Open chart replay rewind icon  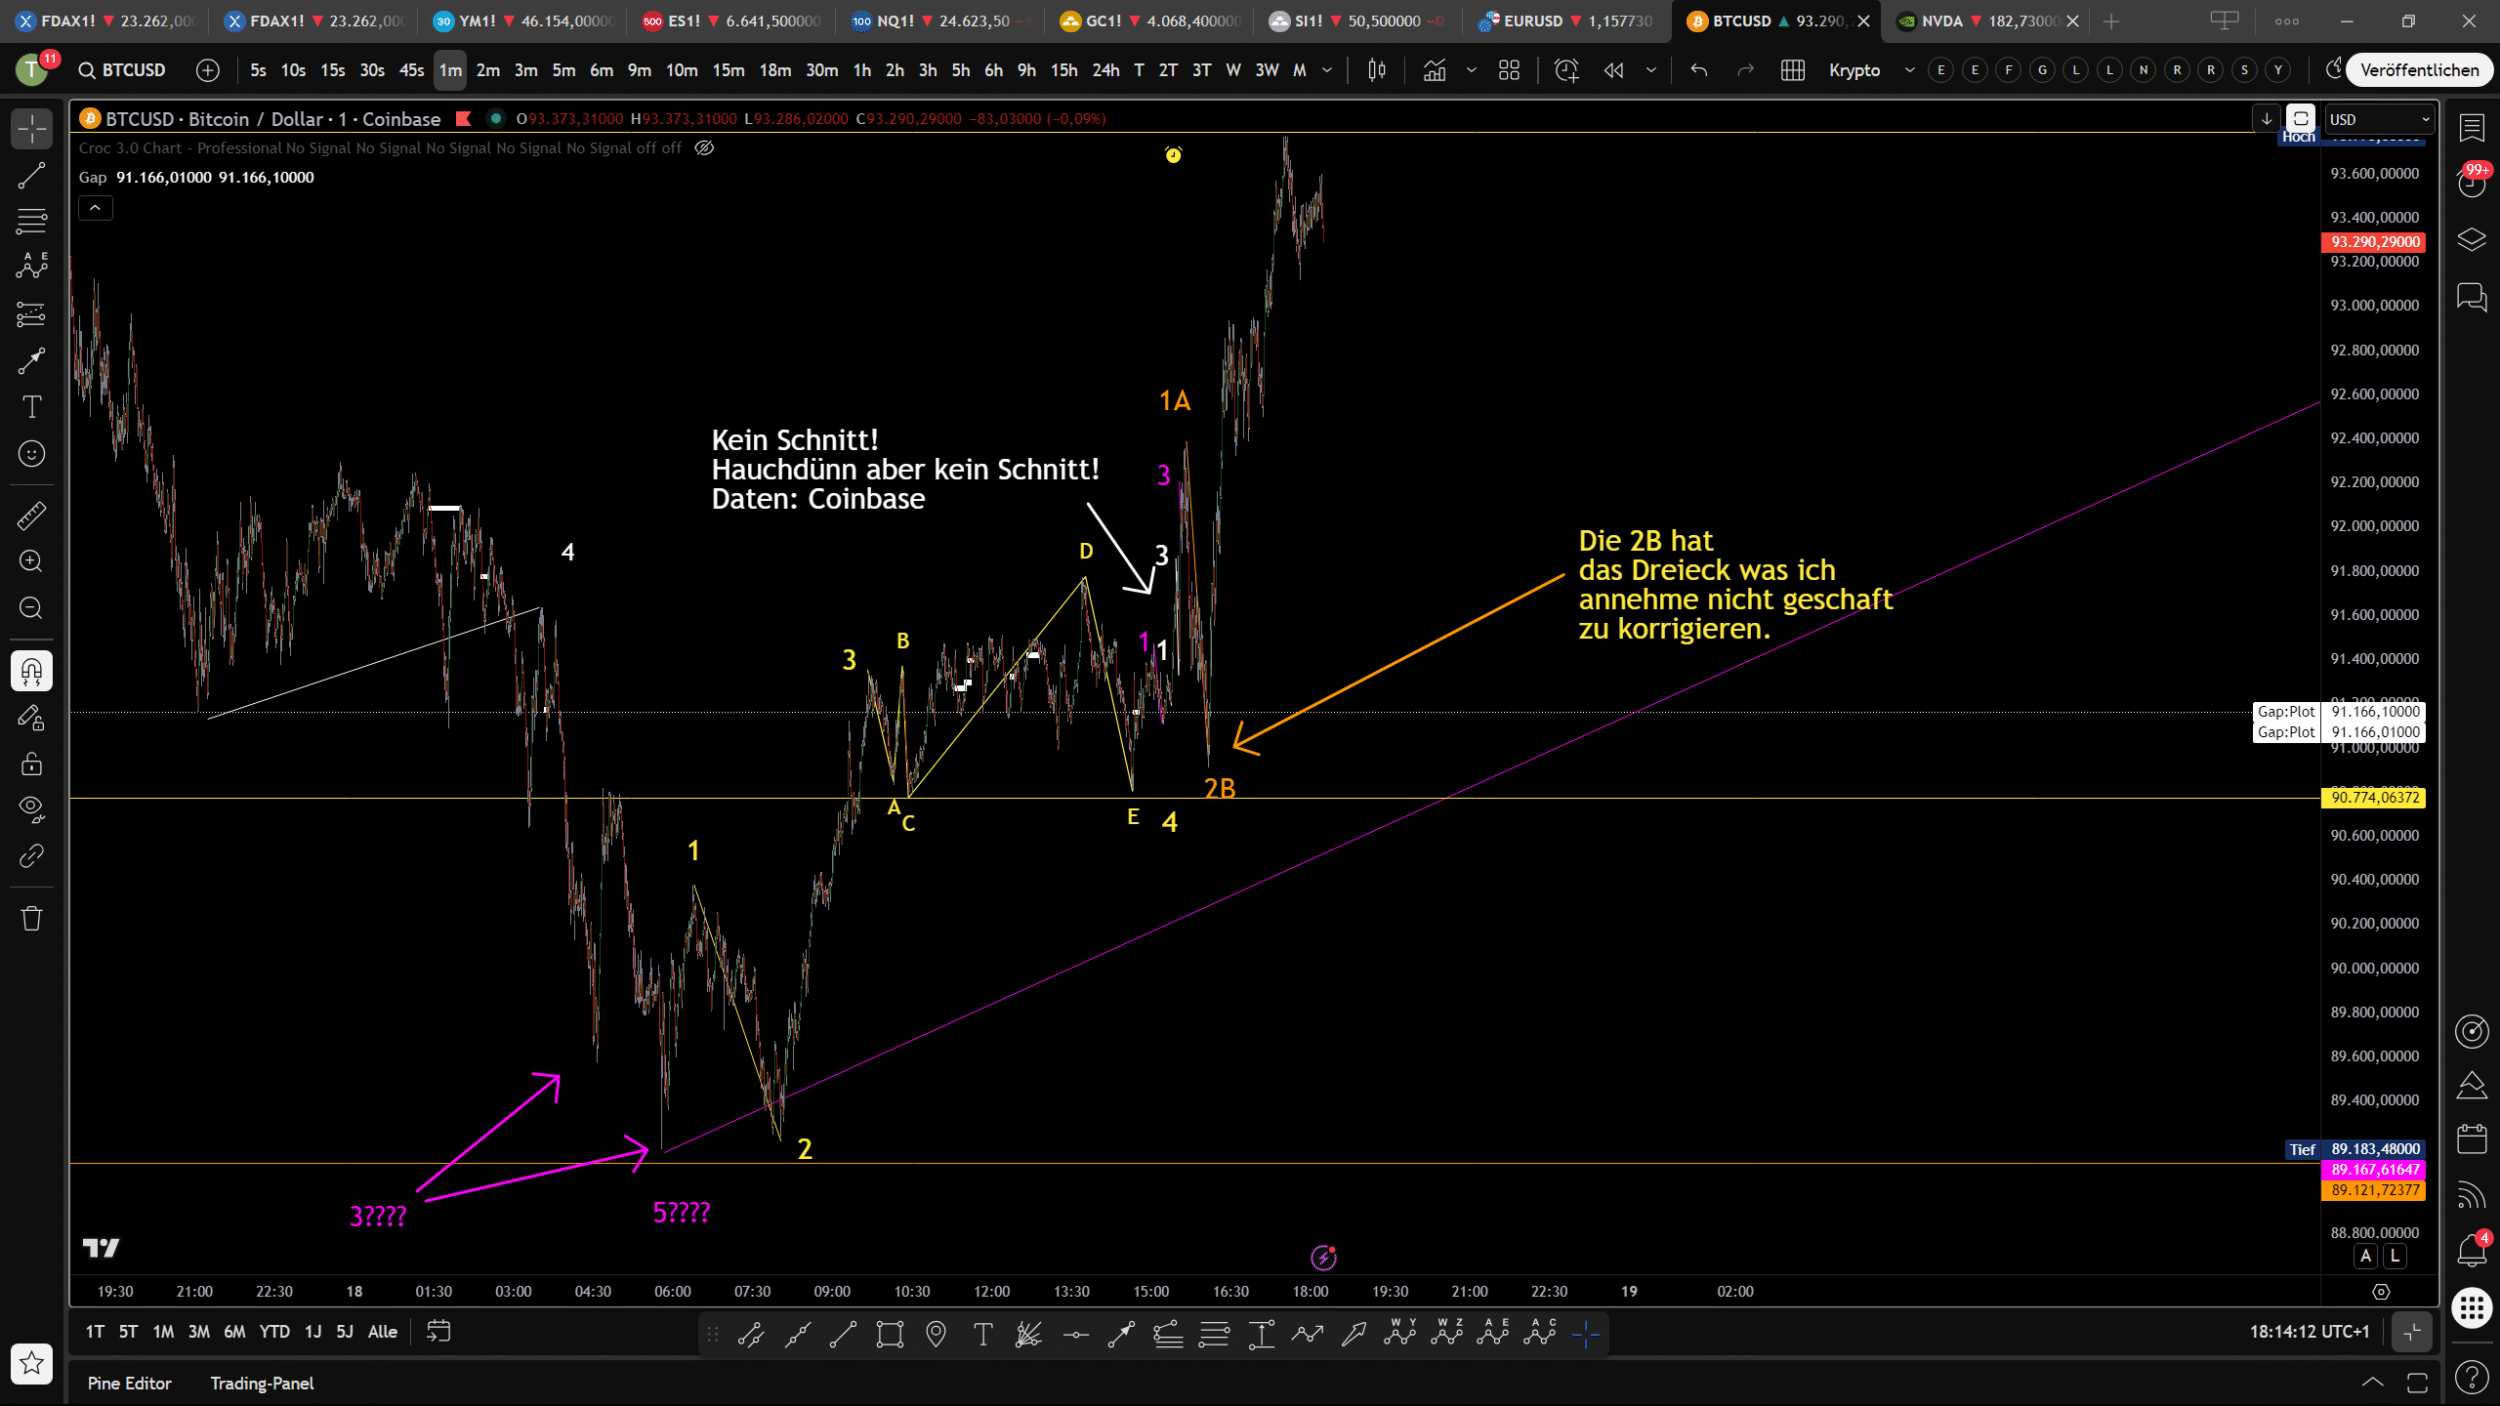(1613, 70)
